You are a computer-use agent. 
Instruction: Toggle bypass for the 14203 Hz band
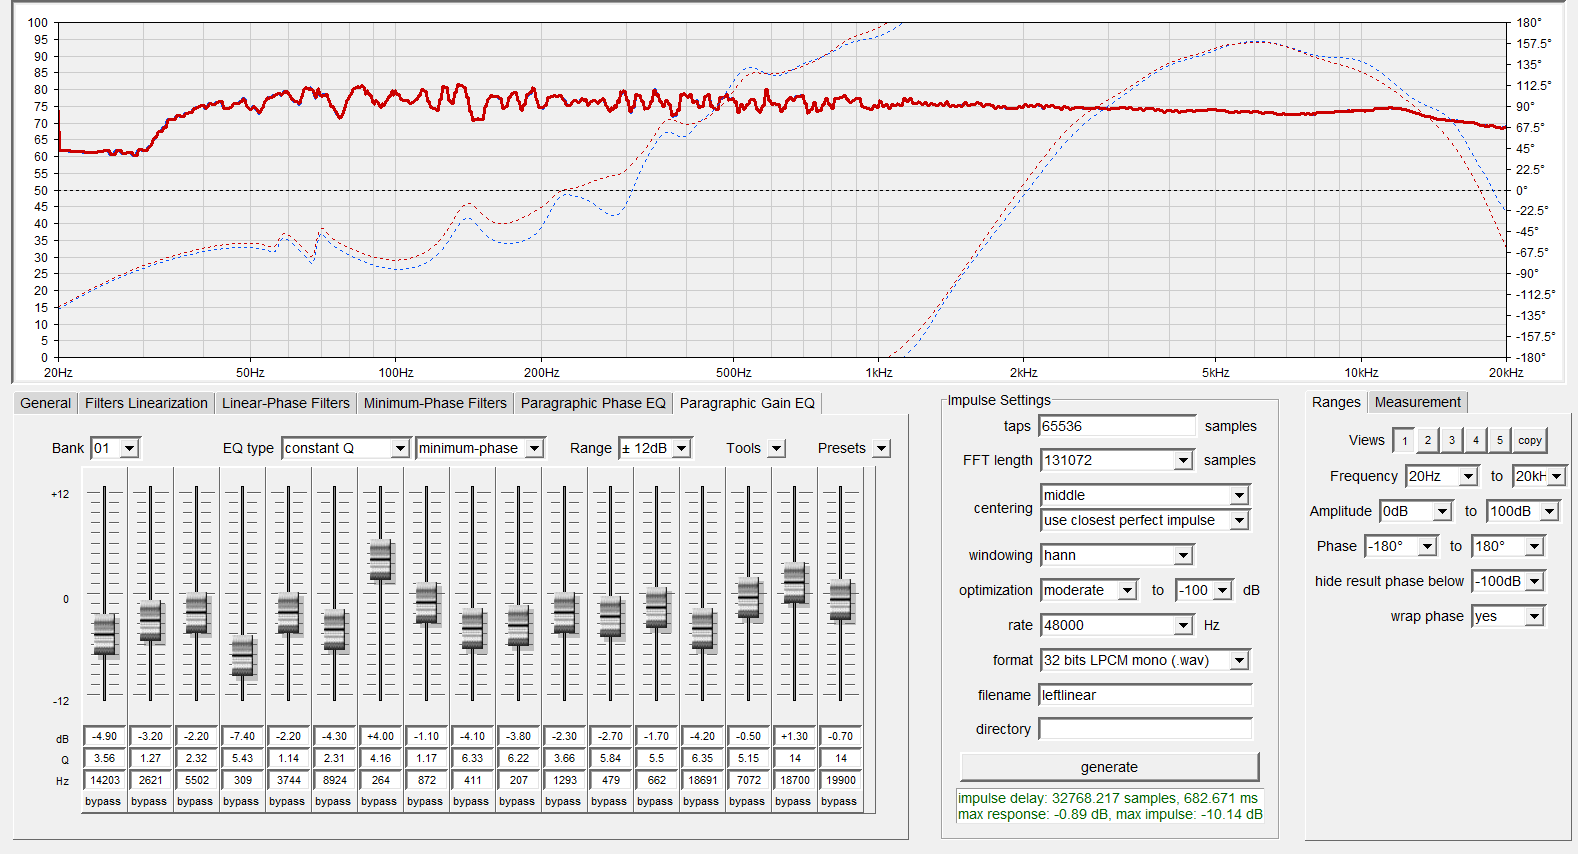pyautogui.click(x=103, y=801)
